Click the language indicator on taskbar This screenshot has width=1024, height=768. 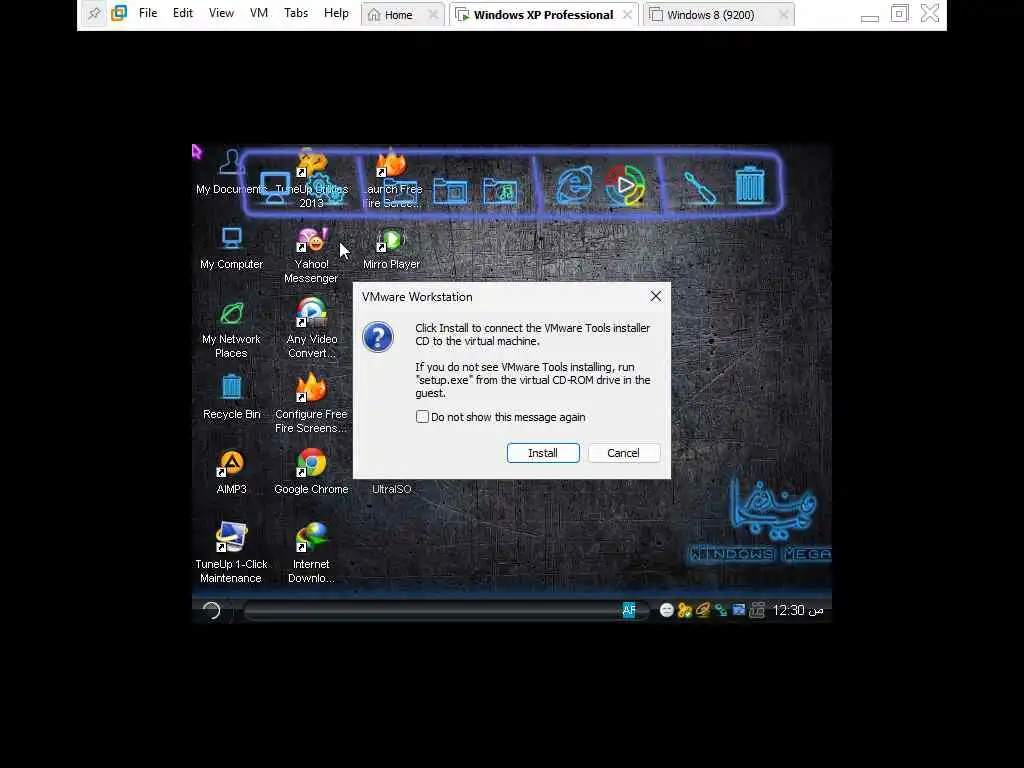pyautogui.click(x=629, y=610)
